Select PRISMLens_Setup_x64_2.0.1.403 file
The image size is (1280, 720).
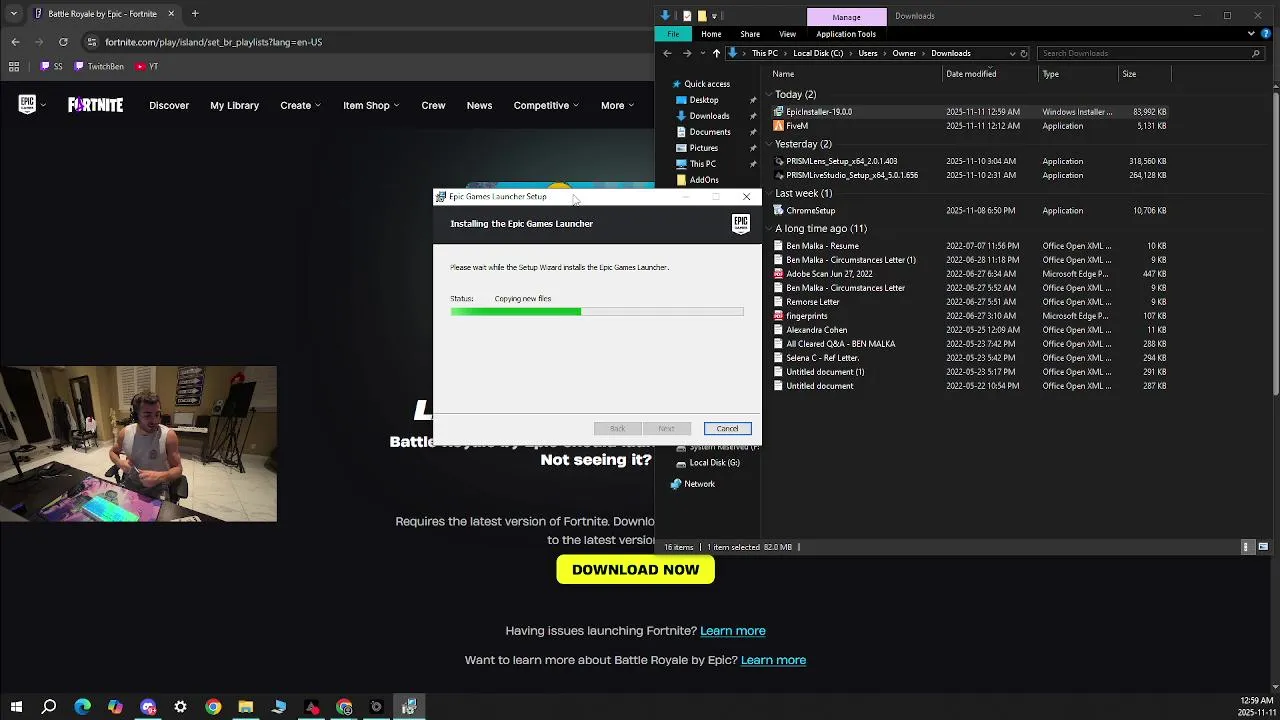pyautogui.click(x=841, y=161)
